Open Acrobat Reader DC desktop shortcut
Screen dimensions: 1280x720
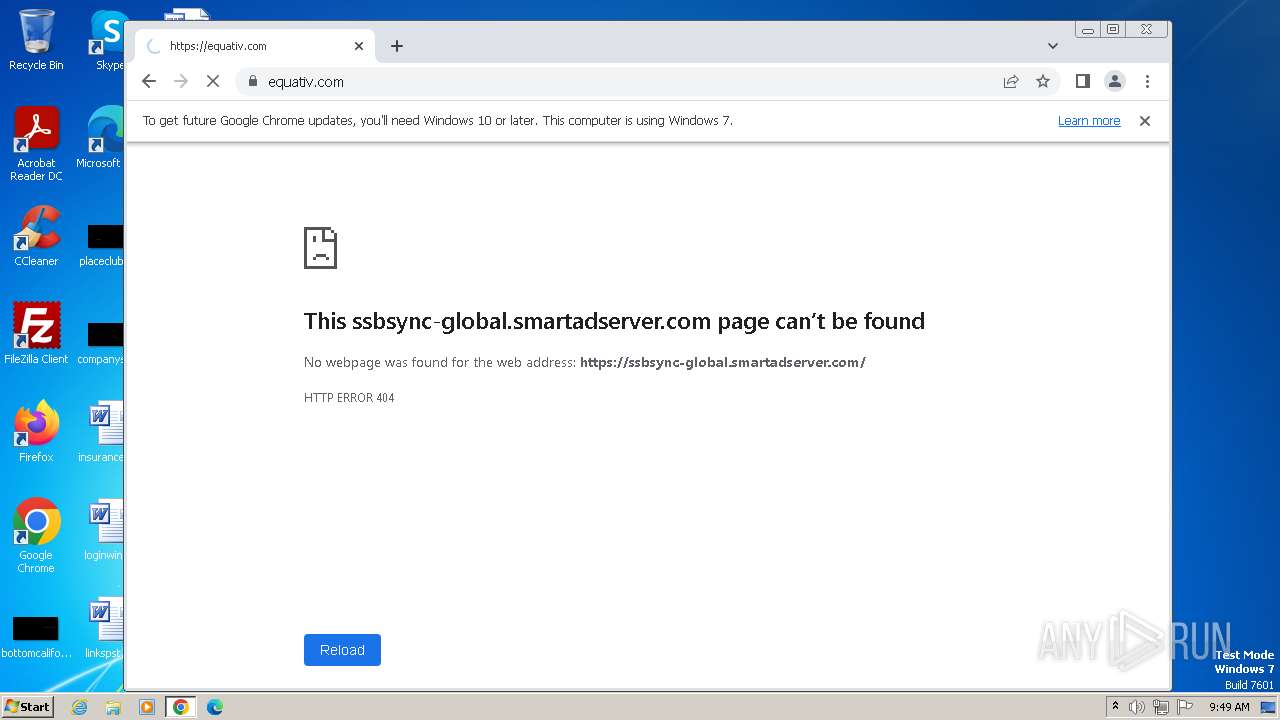[x=36, y=144]
